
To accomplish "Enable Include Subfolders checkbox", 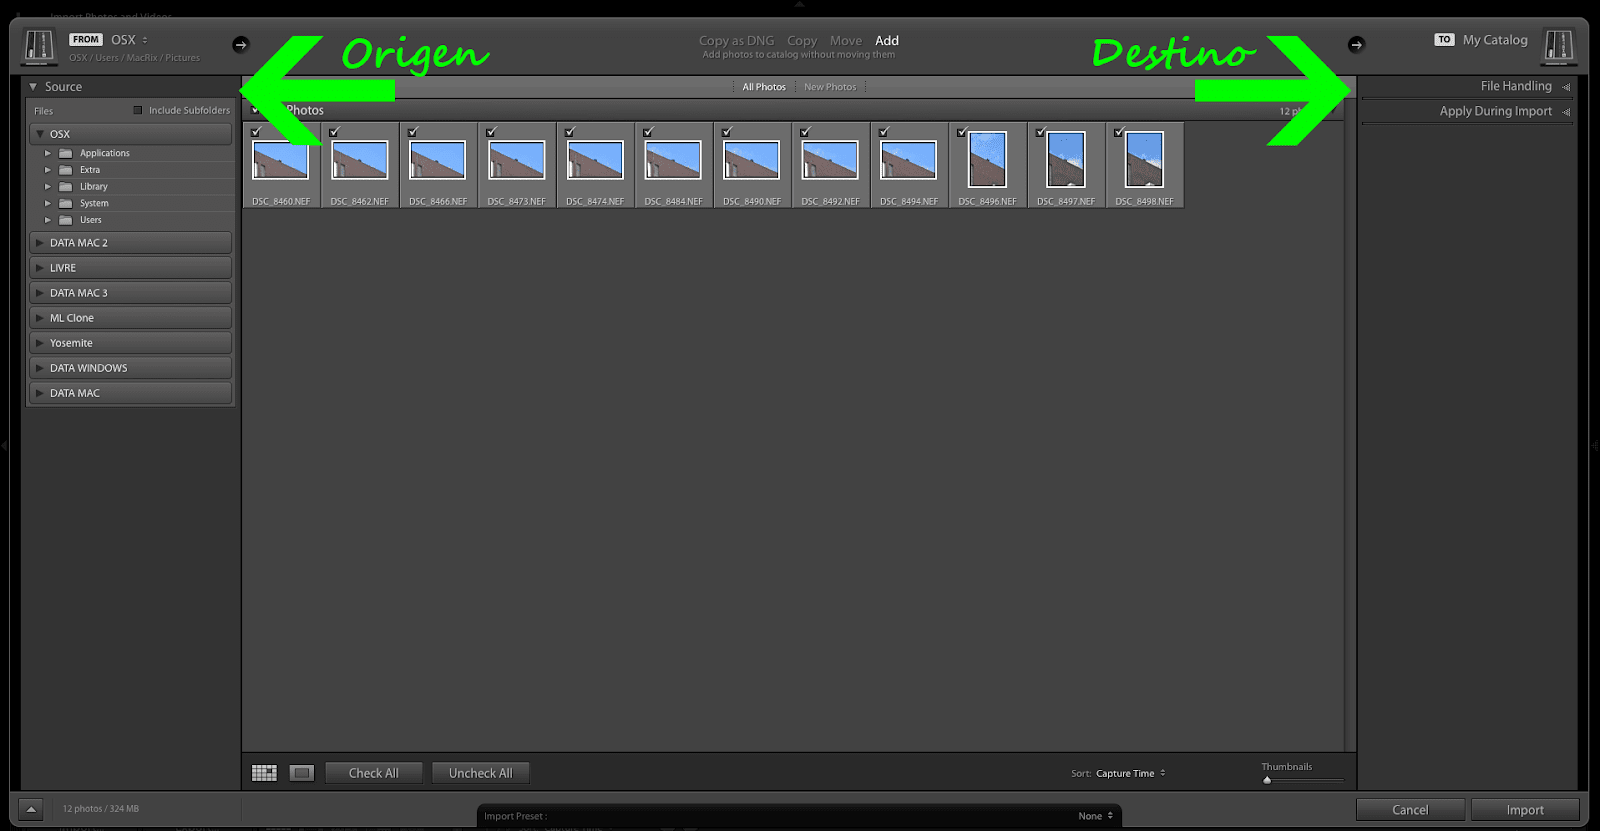I will point(138,110).
